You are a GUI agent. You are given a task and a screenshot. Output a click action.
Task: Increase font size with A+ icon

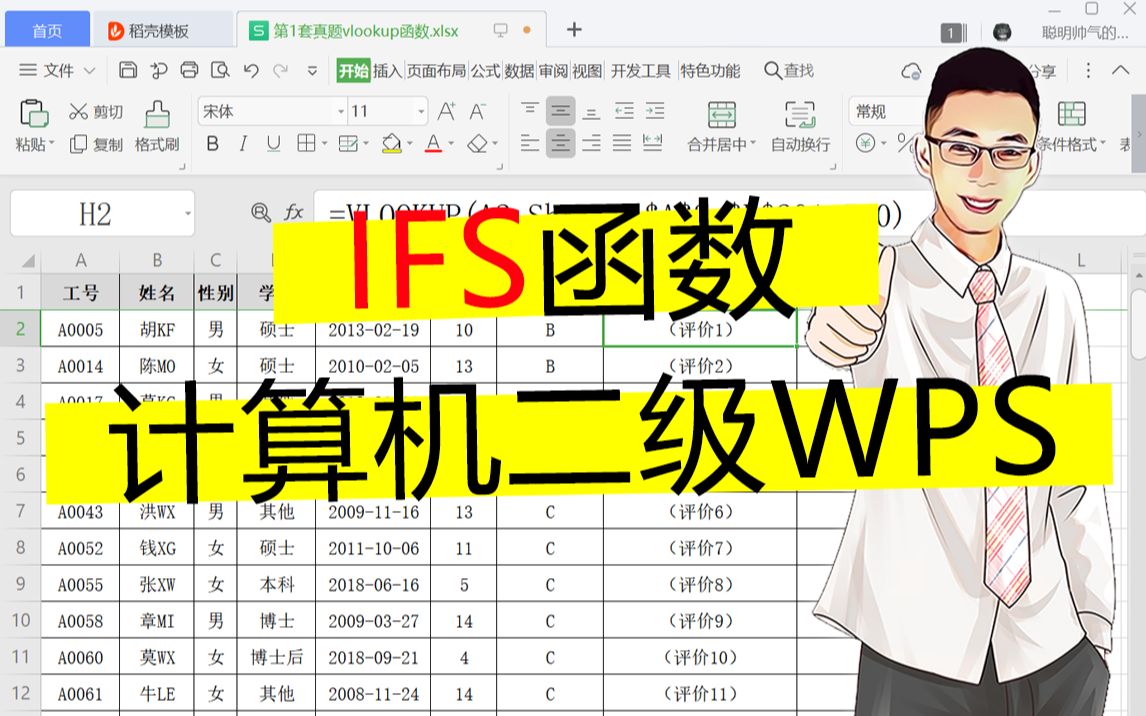click(447, 111)
